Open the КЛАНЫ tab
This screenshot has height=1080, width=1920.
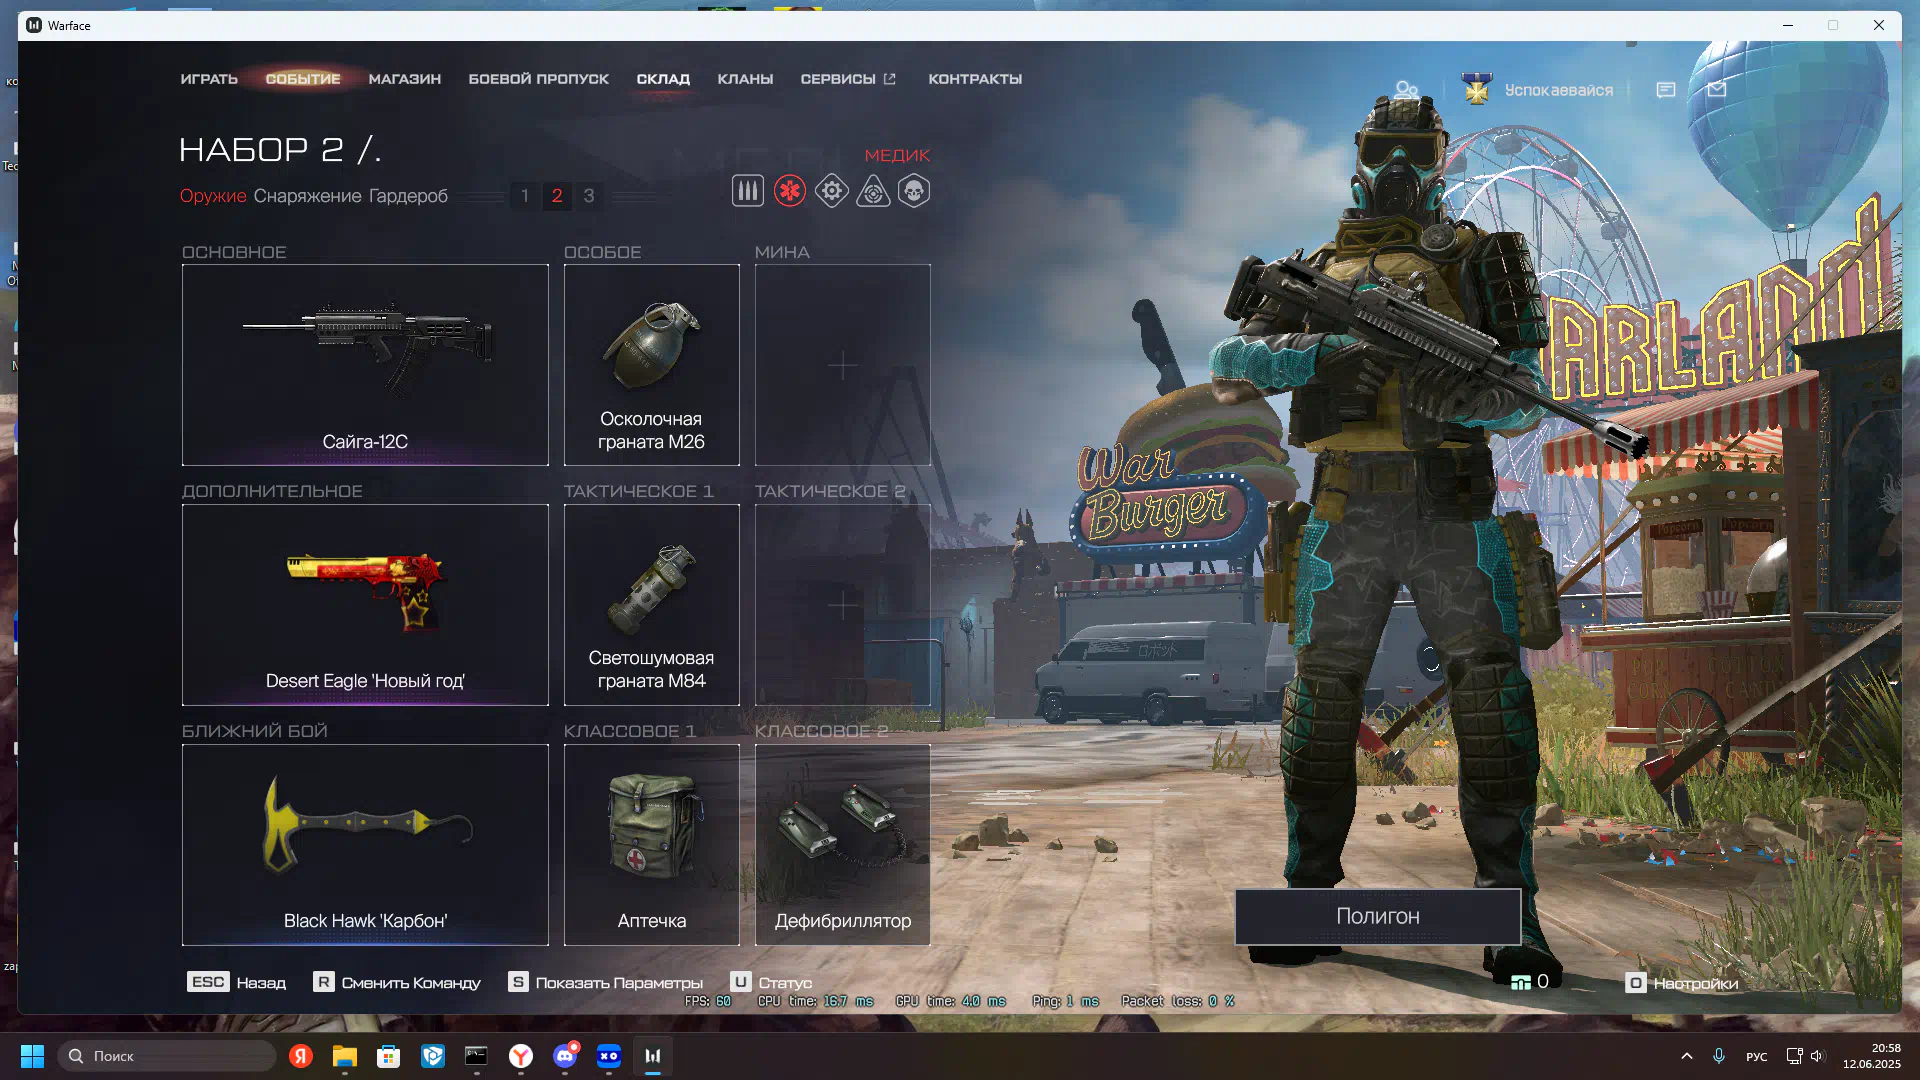pyautogui.click(x=745, y=79)
